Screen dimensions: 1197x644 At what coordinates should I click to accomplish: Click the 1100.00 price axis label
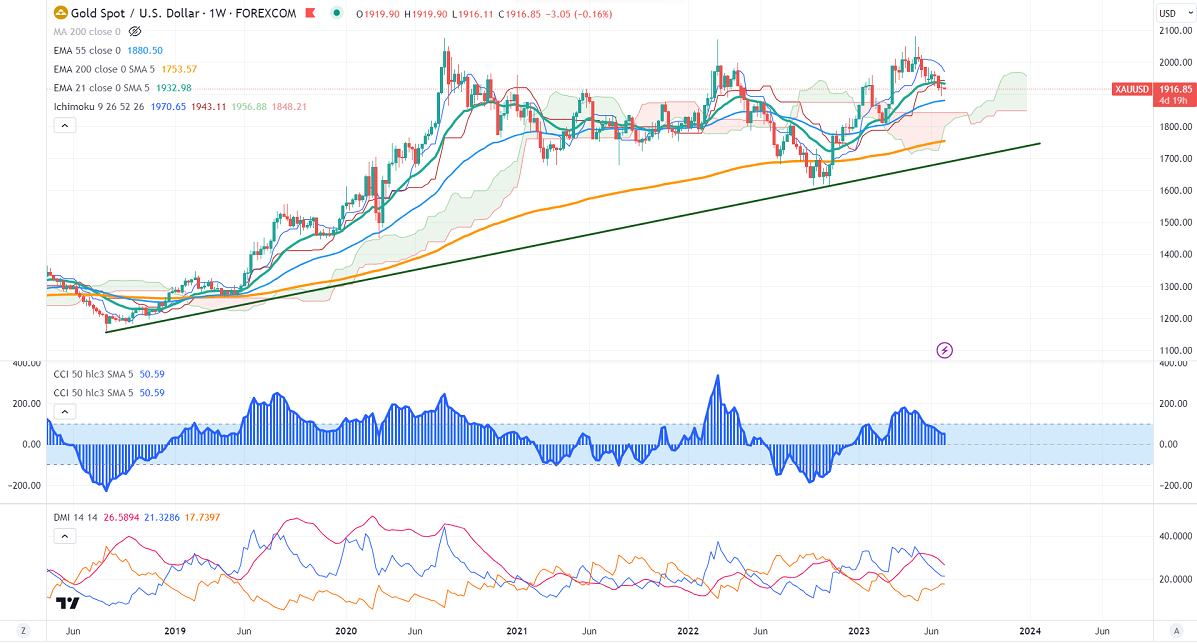coord(1176,351)
